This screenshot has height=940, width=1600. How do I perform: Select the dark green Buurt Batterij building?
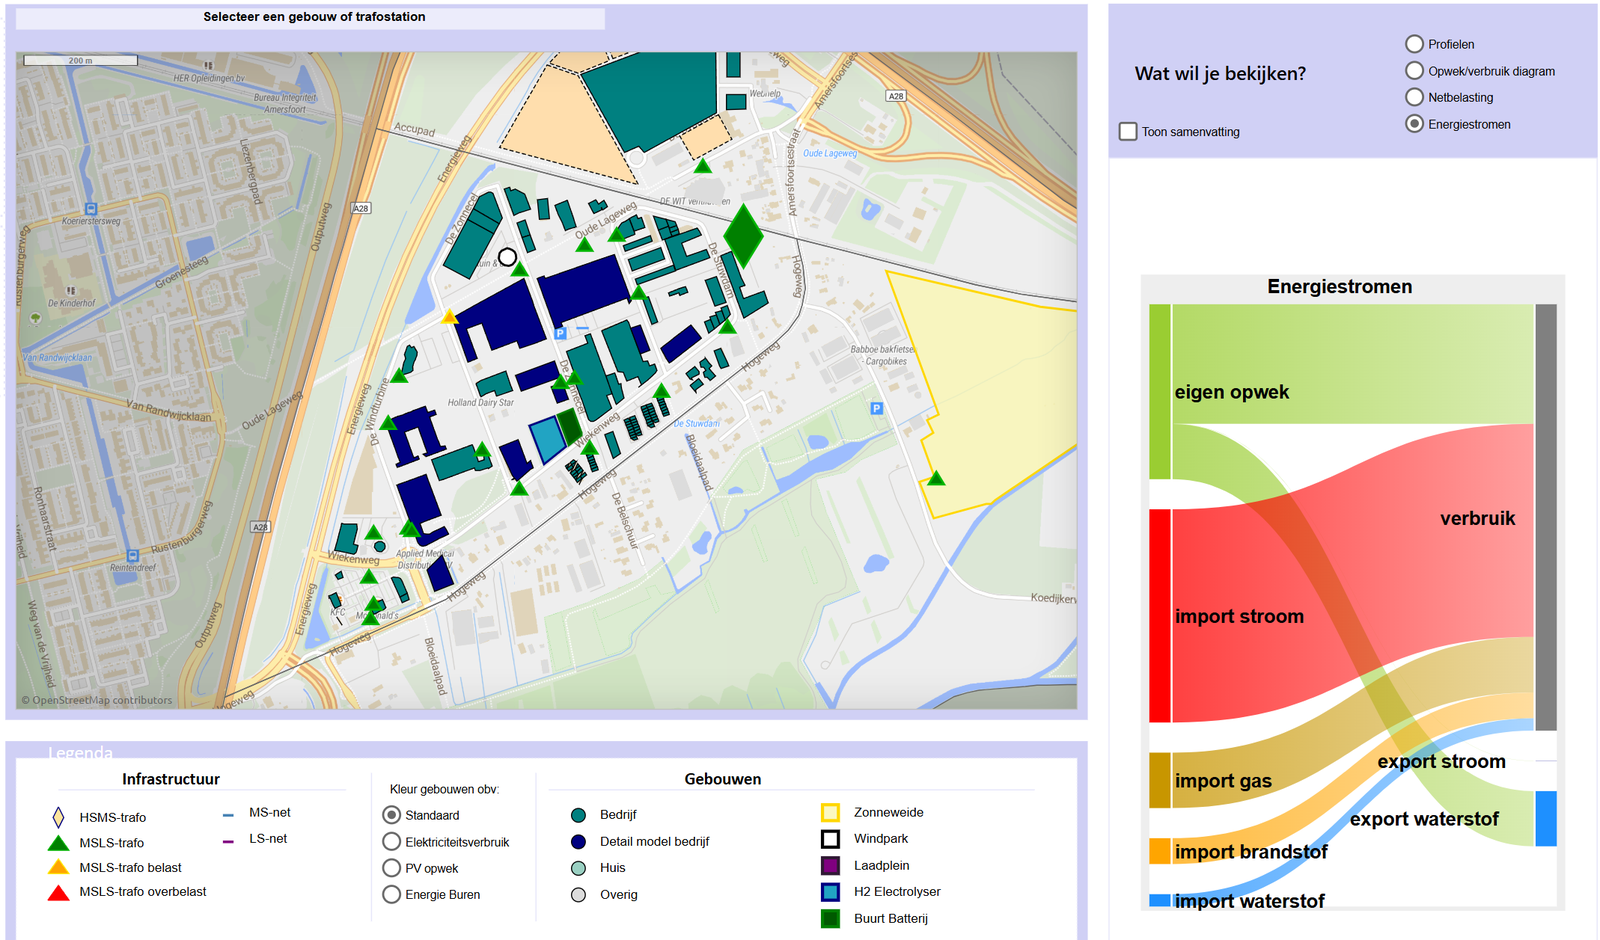[x=569, y=426]
